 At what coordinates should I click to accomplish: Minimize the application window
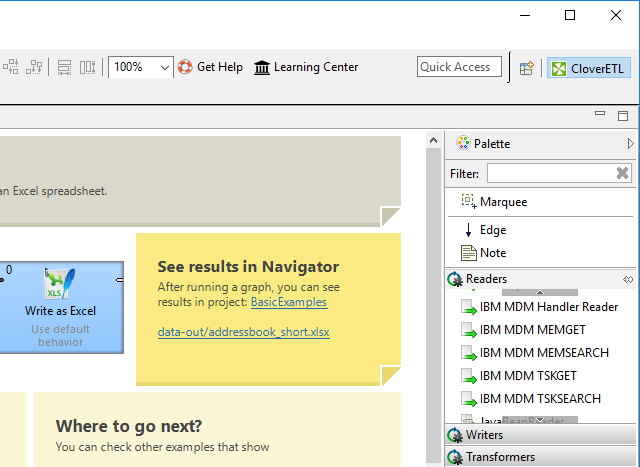tap(525, 16)
